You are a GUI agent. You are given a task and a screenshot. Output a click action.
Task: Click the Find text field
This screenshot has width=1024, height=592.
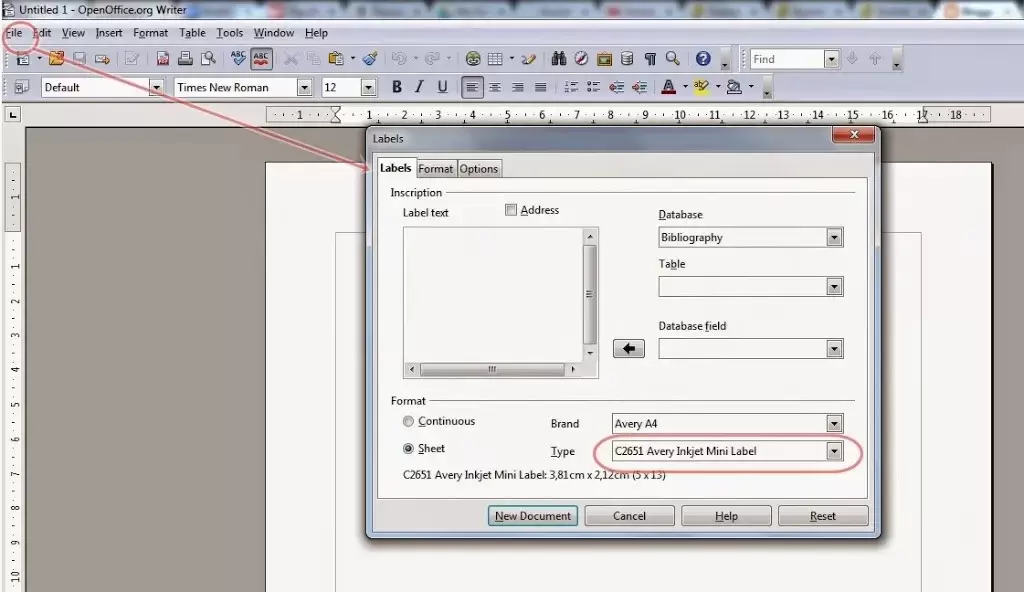787,59
